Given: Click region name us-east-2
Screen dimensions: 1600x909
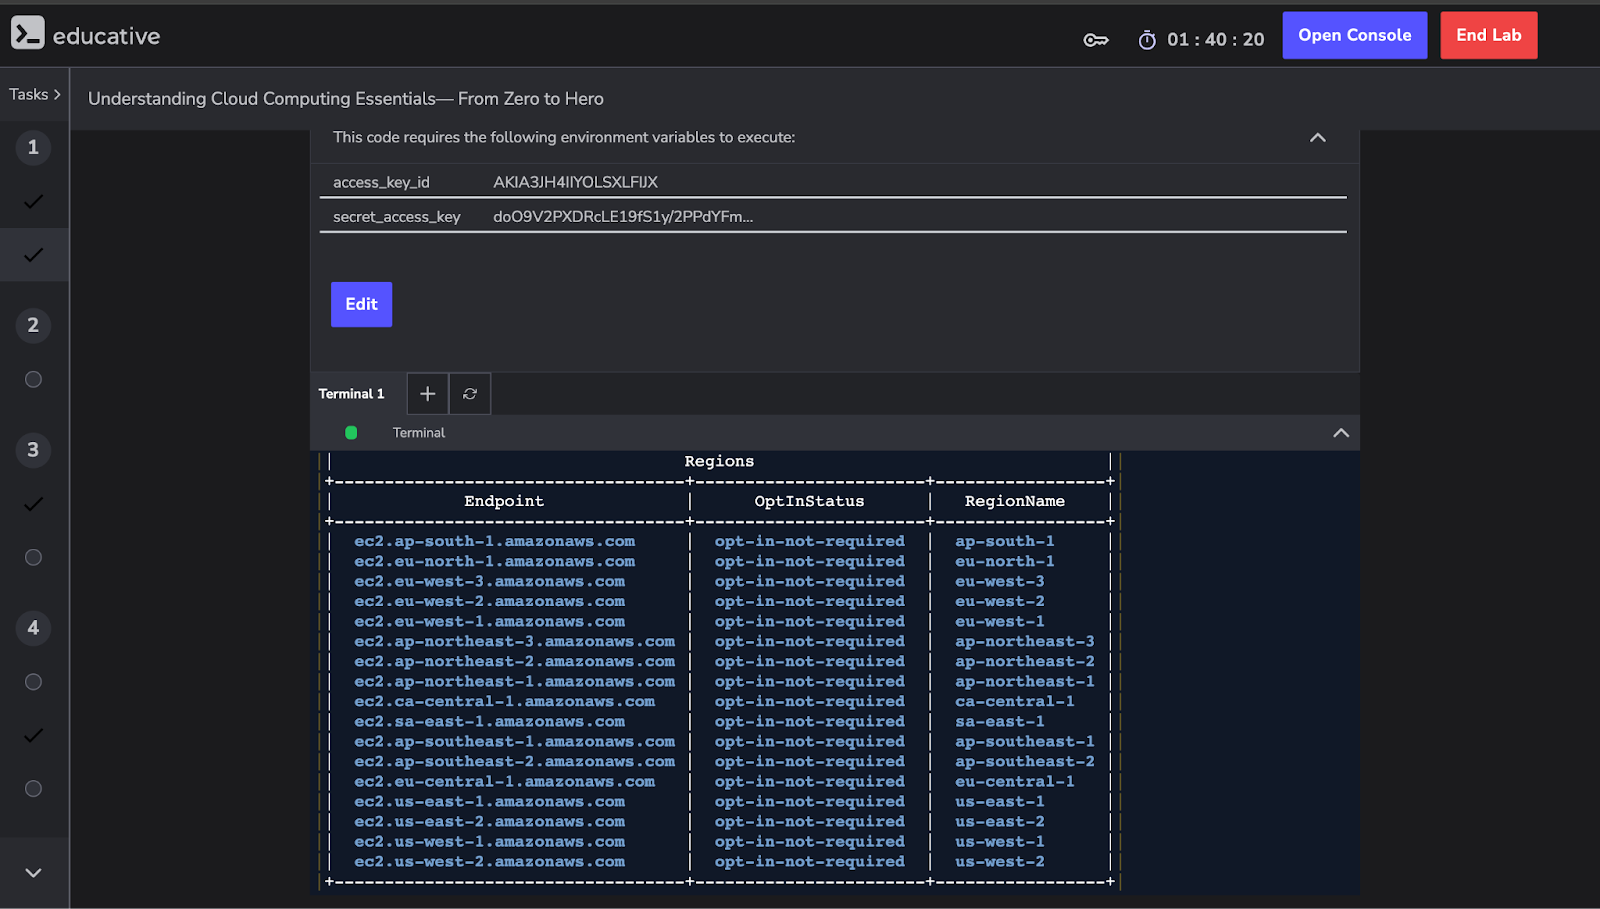Looking at the screenshot, I should click(1000, 822).
